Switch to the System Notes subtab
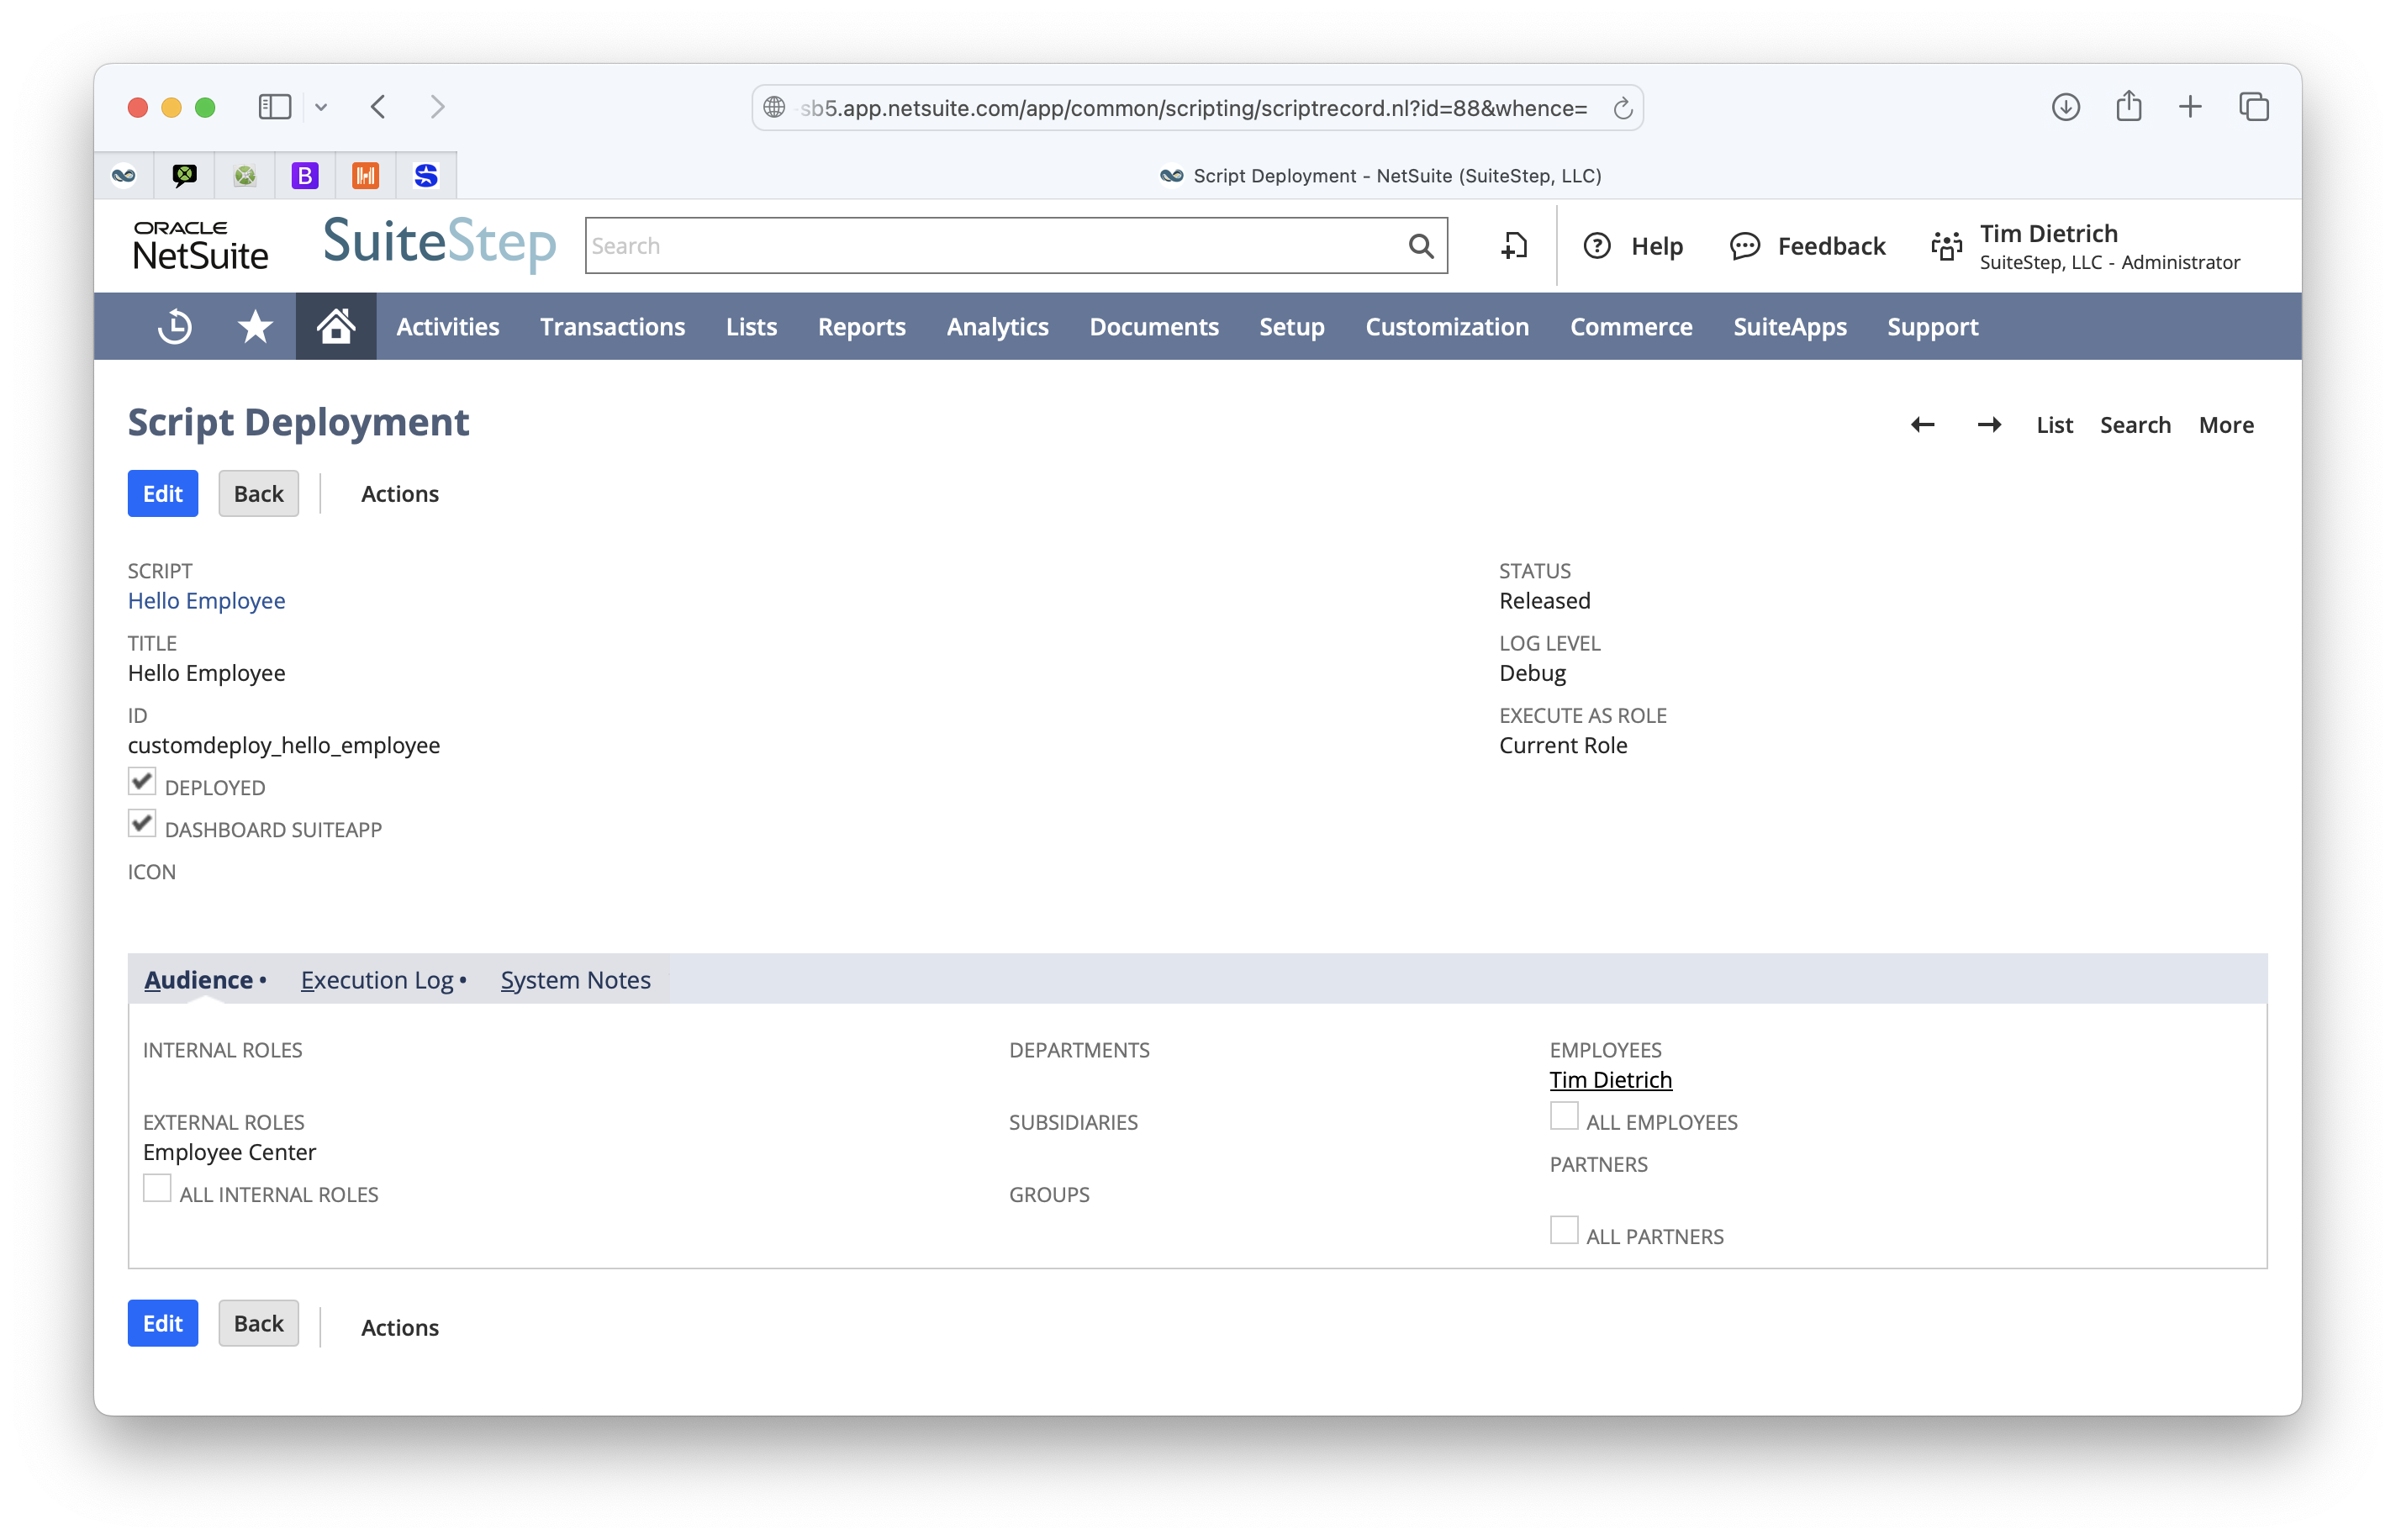The width and height of the screenshot is (2396, 1540). tap(575, 980)
